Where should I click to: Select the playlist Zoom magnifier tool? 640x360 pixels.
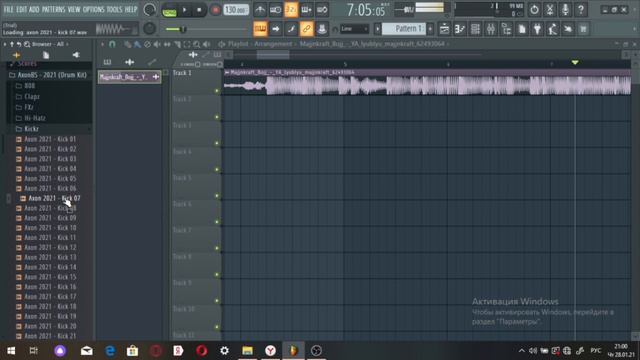click(x=197, y=44)
